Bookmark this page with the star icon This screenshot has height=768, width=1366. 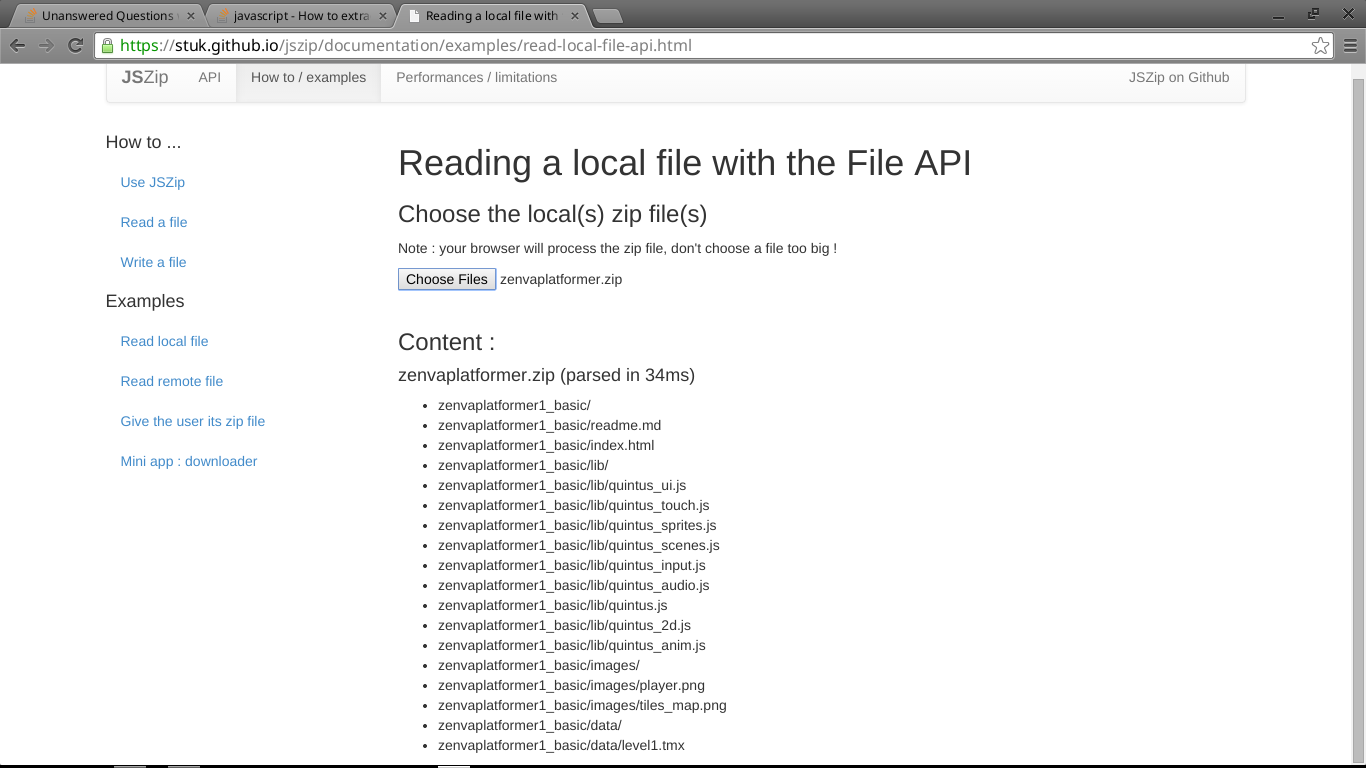(x=1320, y=45)
